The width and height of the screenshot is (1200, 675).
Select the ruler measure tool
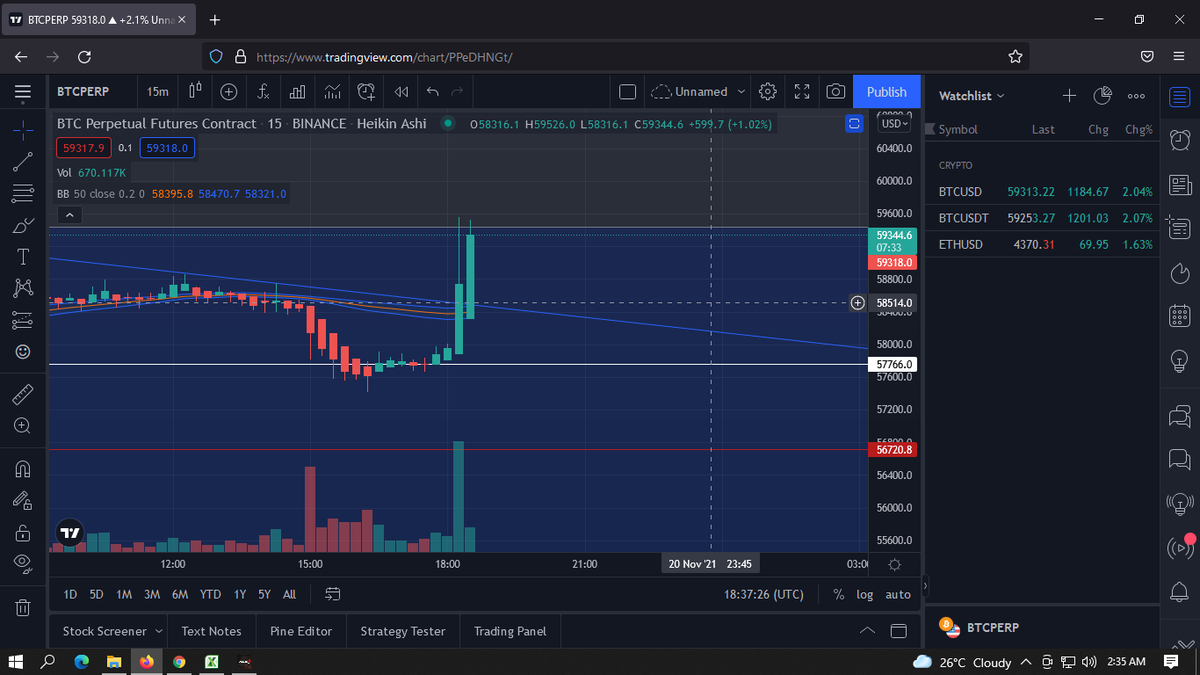point(22,393)
